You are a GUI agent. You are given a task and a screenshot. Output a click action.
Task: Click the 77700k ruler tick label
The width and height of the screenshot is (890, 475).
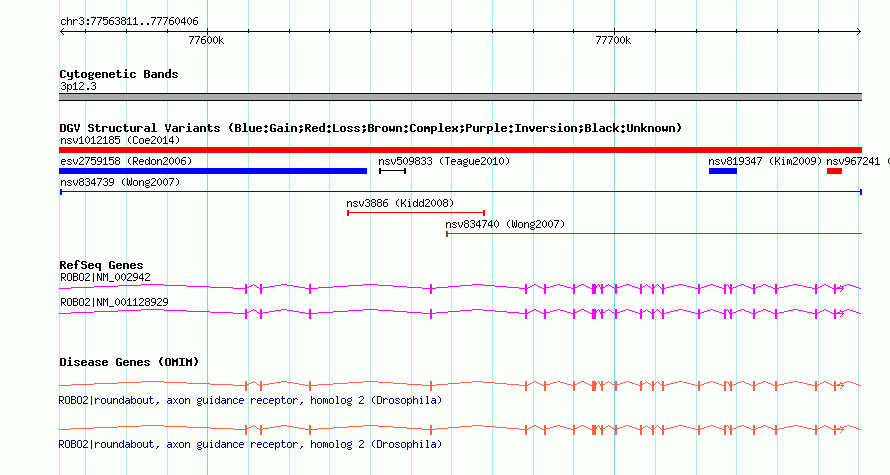pos(613,40)
